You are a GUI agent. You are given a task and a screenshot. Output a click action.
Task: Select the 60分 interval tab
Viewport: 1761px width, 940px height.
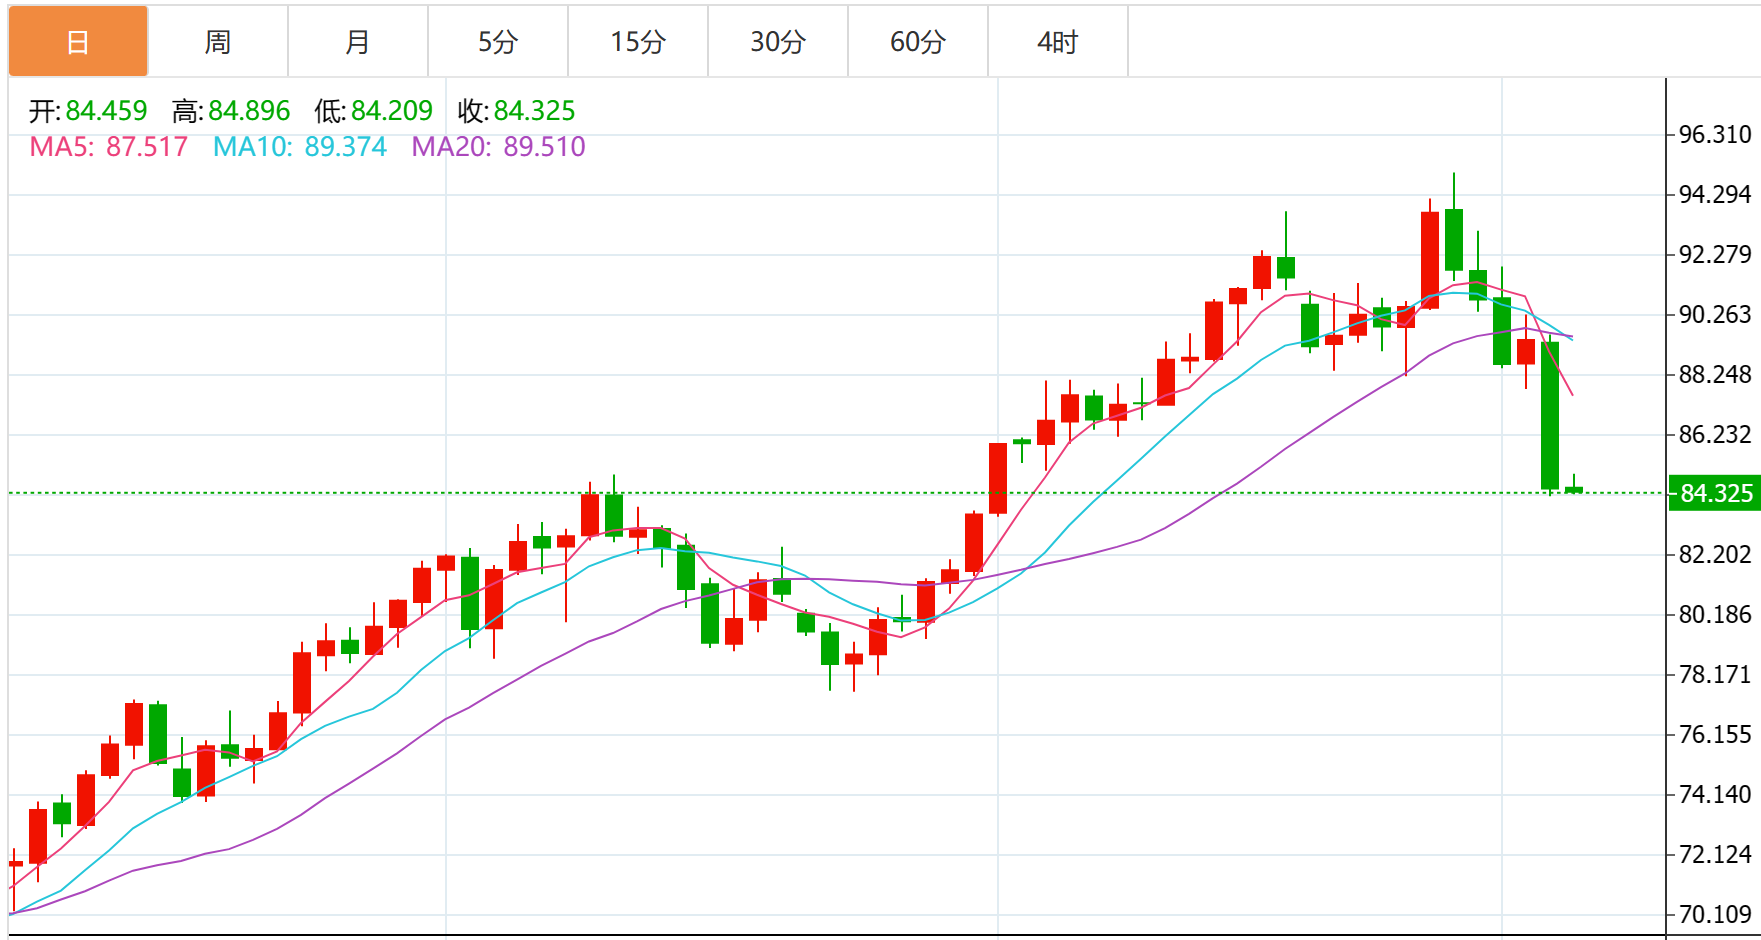click(918, 42)
